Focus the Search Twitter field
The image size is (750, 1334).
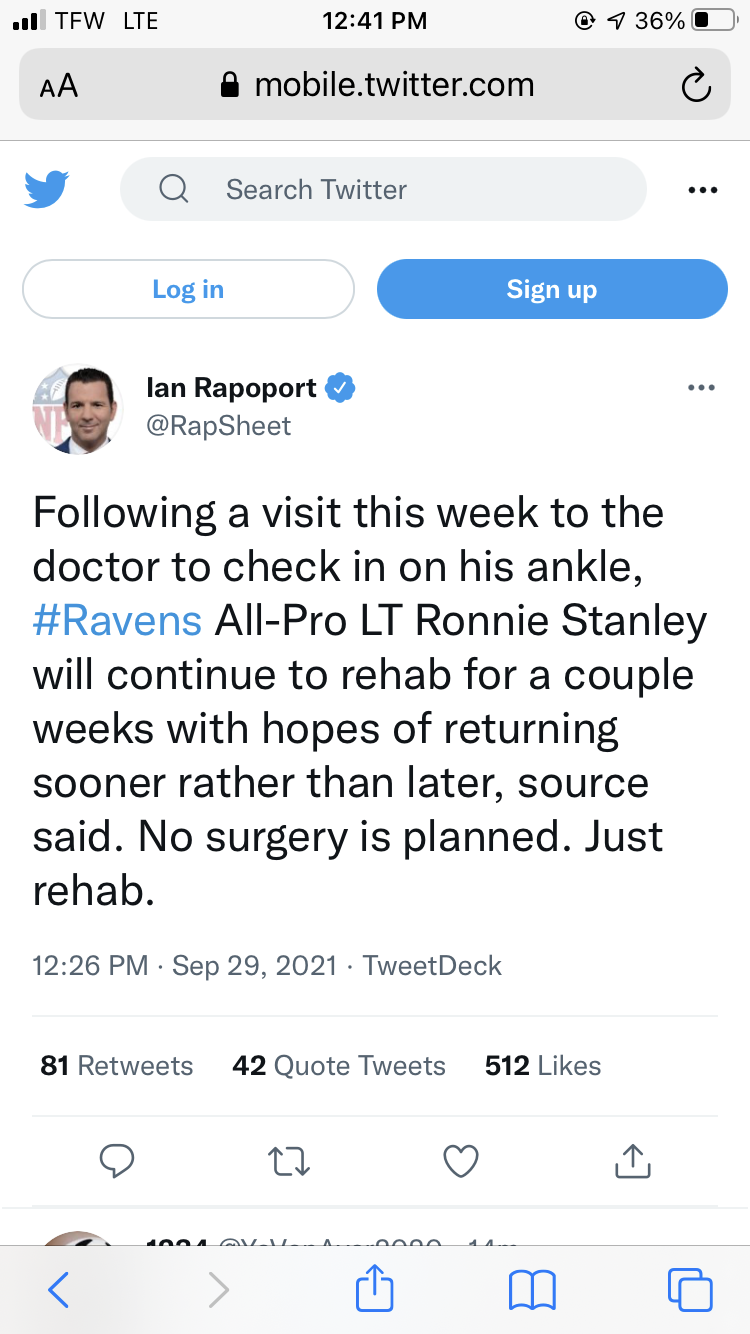tap(383, 189)
